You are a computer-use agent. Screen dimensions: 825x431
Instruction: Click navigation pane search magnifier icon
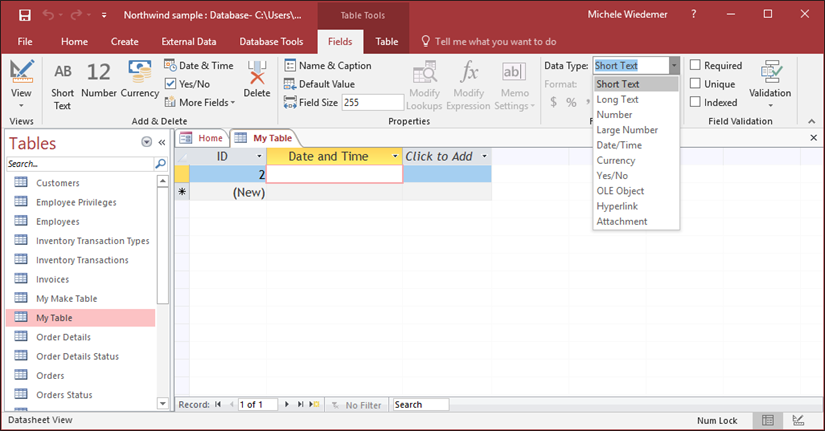coord(160,164)
